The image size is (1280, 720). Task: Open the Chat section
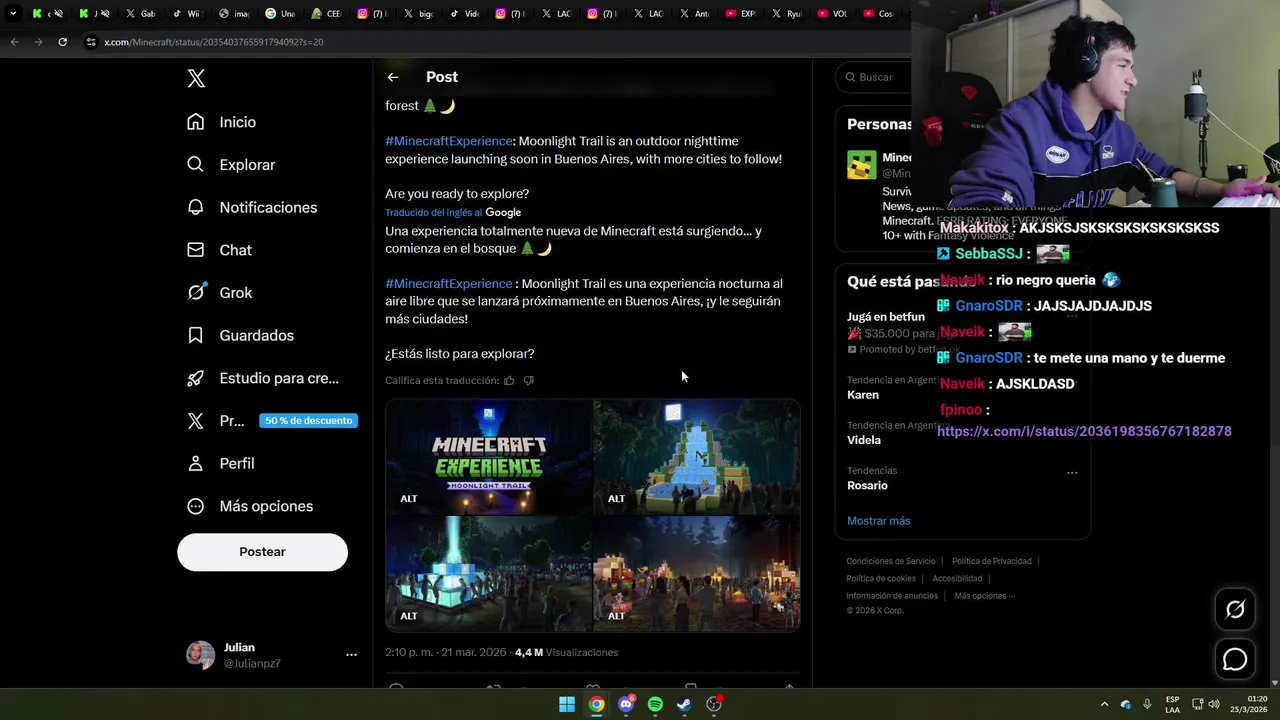219,250
